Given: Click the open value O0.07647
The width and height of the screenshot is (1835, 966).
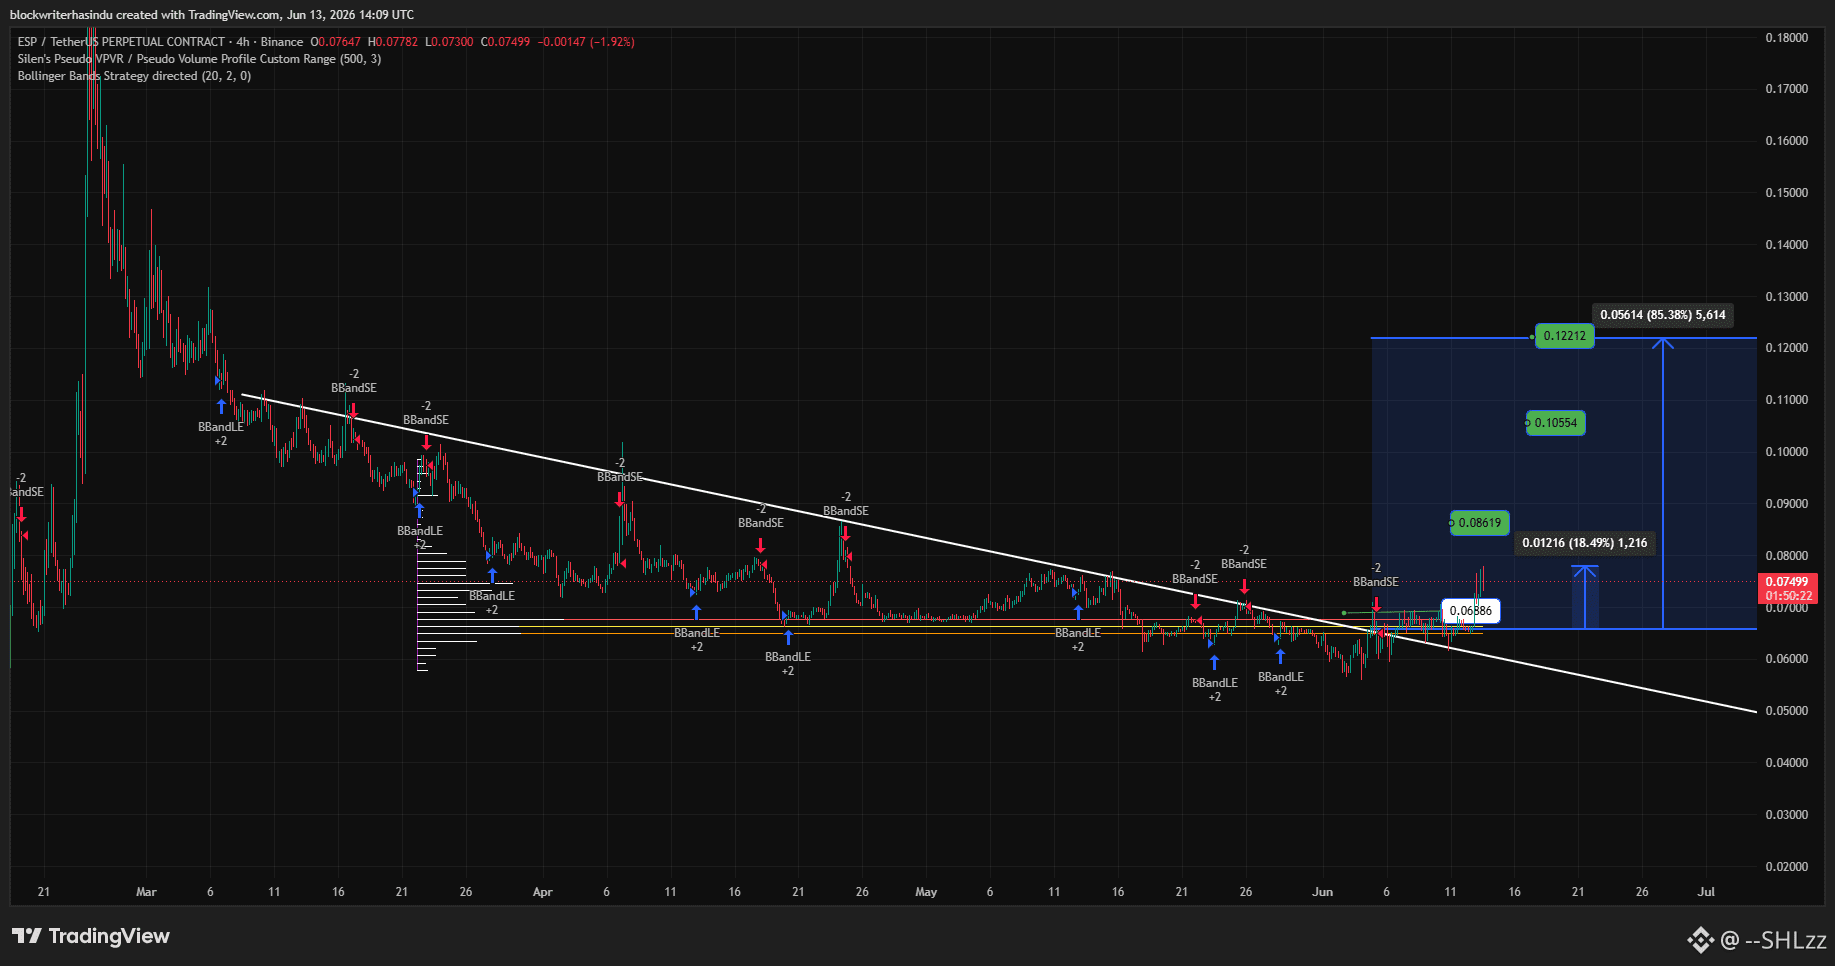Looking at the screenshot, I should point(335,42).
